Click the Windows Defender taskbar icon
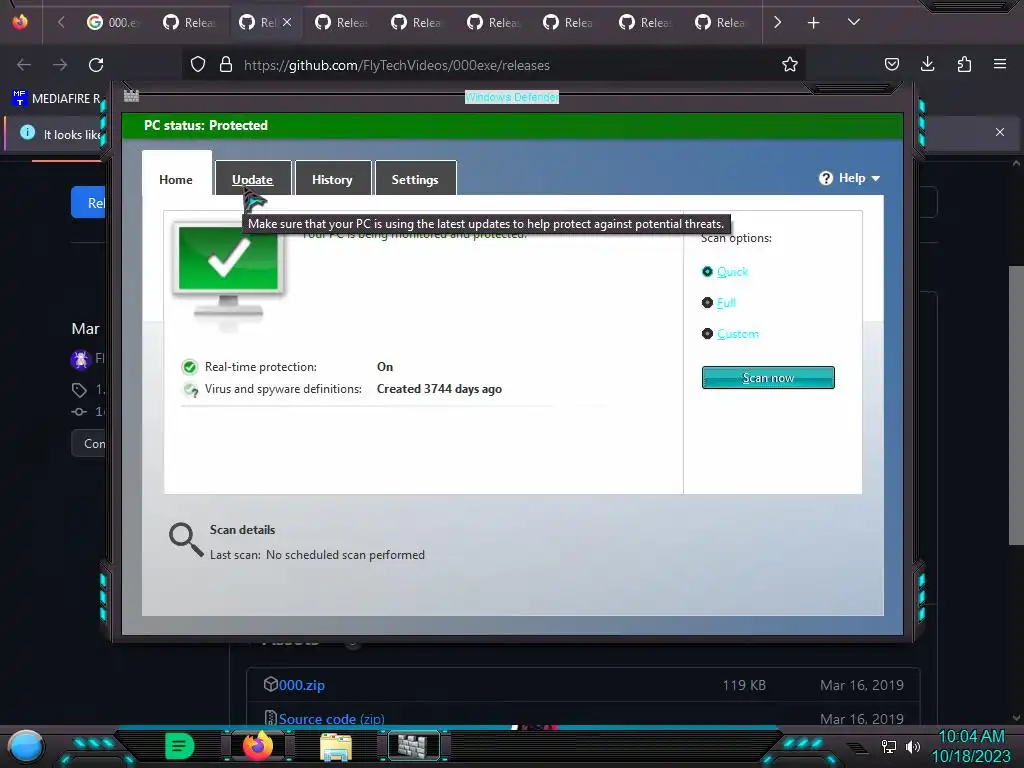Viewport: 1024px width, 768px height. [413, 746]
